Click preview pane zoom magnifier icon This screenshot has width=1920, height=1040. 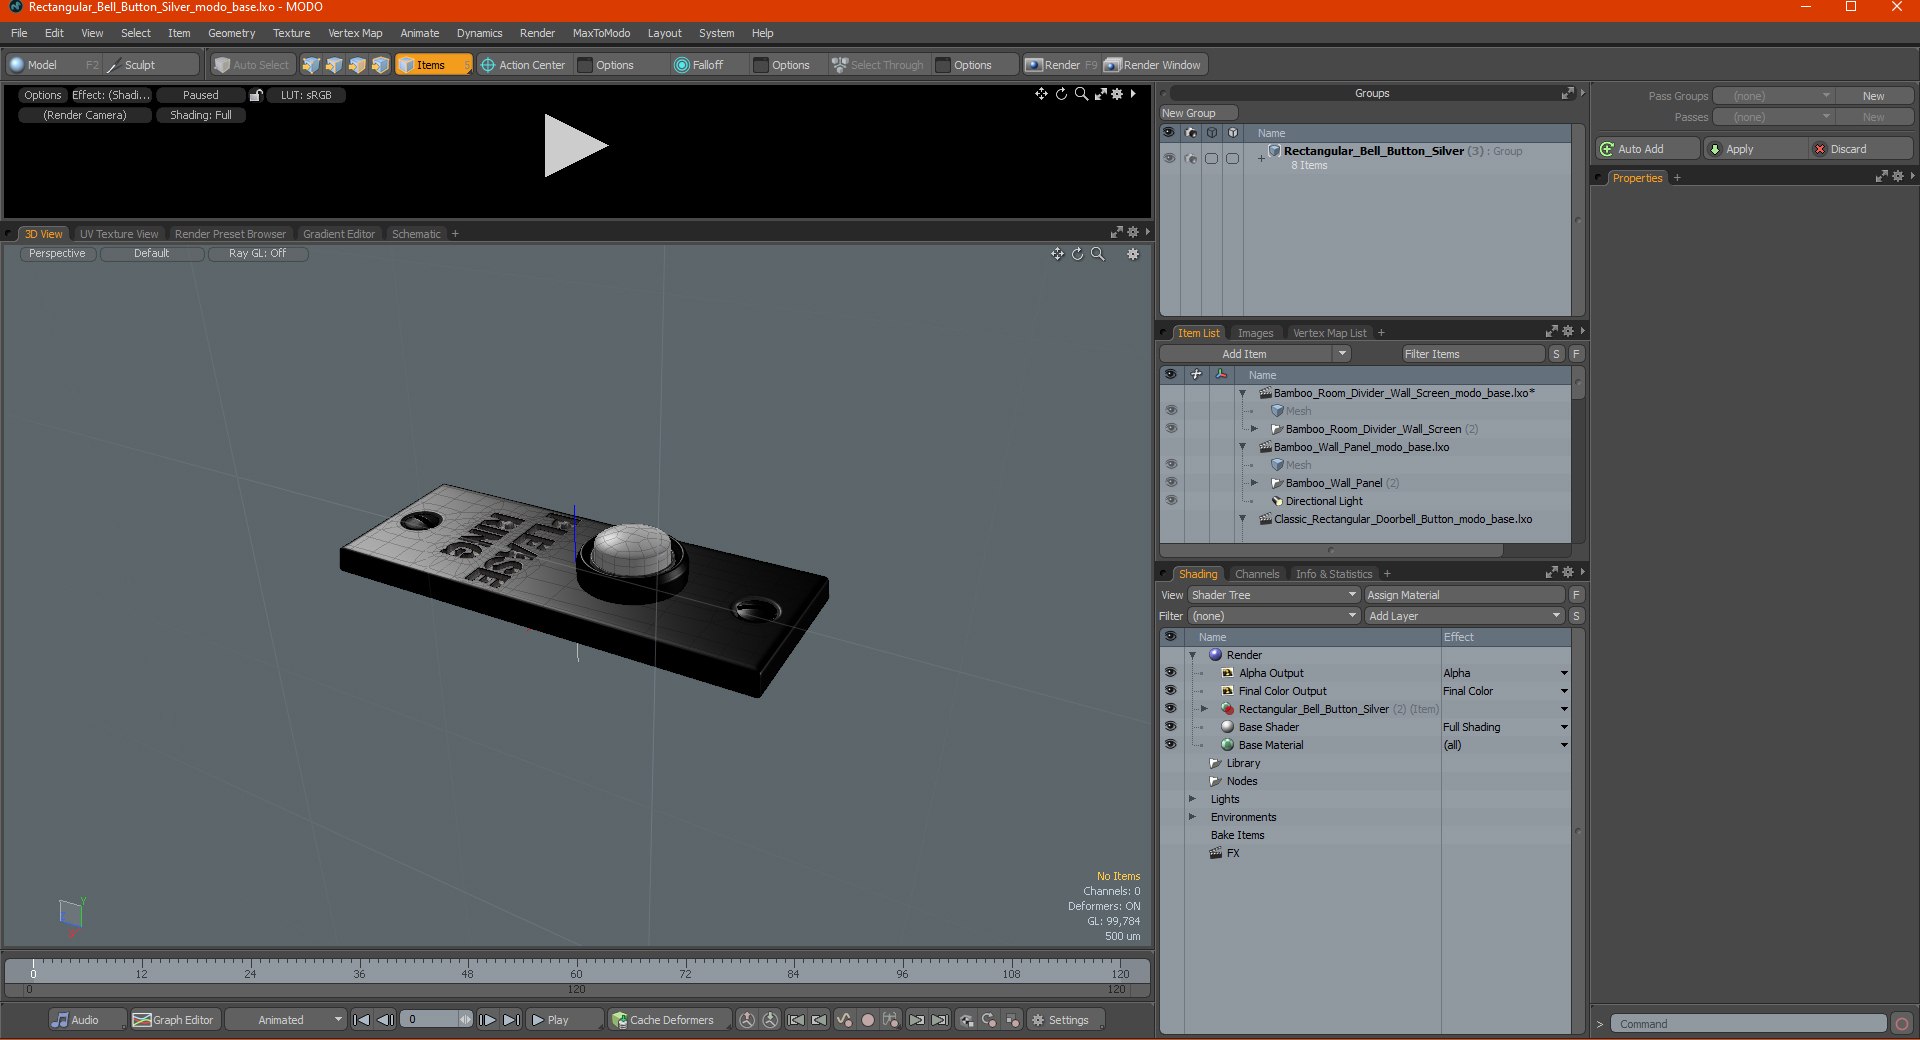coord(1081,94)
